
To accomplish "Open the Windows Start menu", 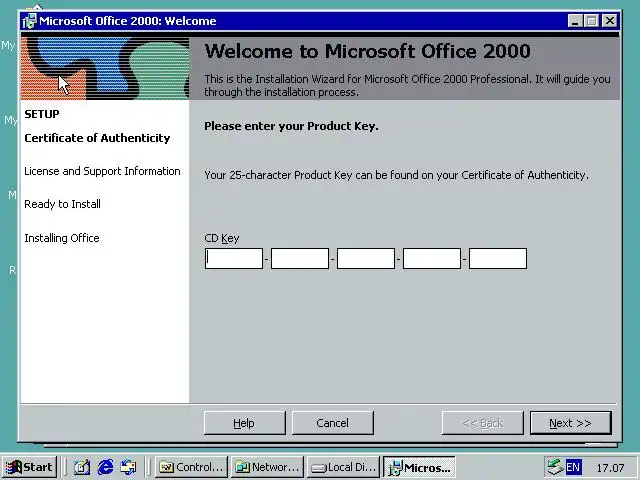I will click(29, 467).
